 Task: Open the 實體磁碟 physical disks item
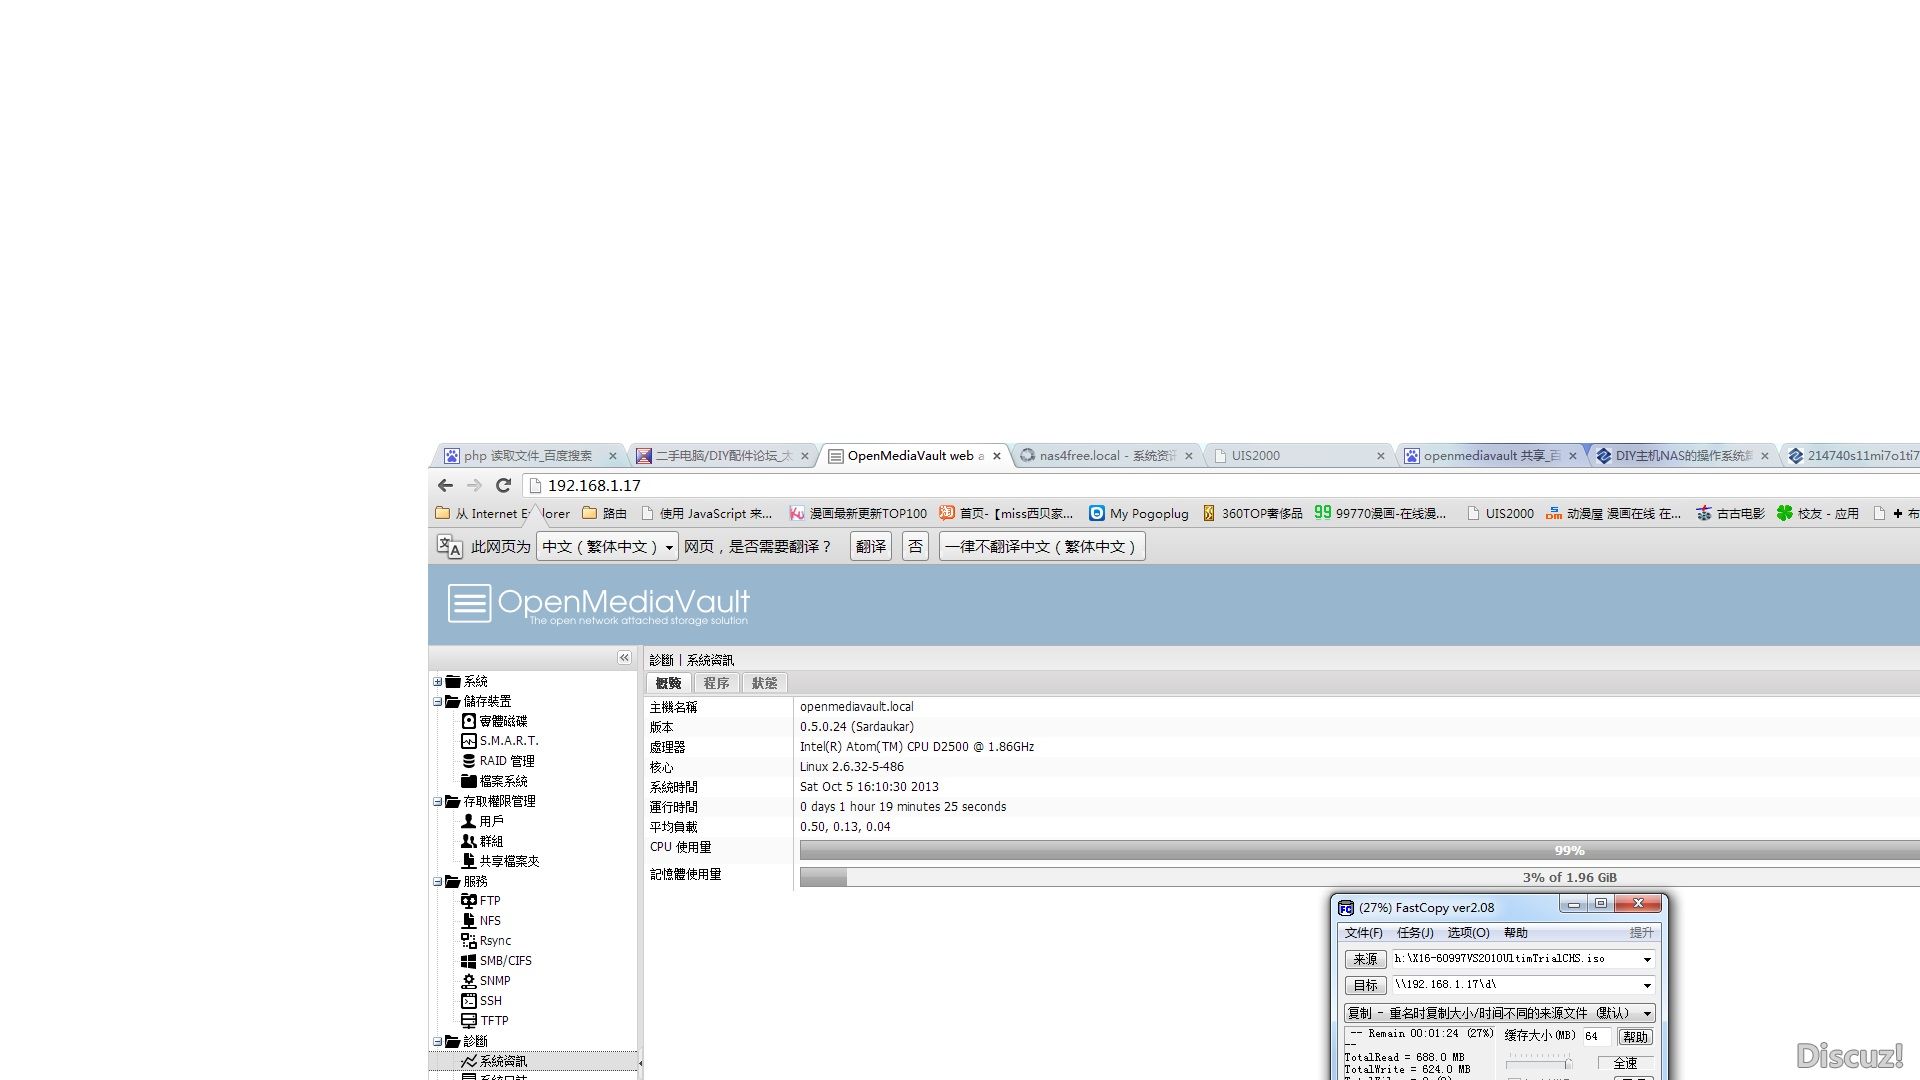click(494, 721)
